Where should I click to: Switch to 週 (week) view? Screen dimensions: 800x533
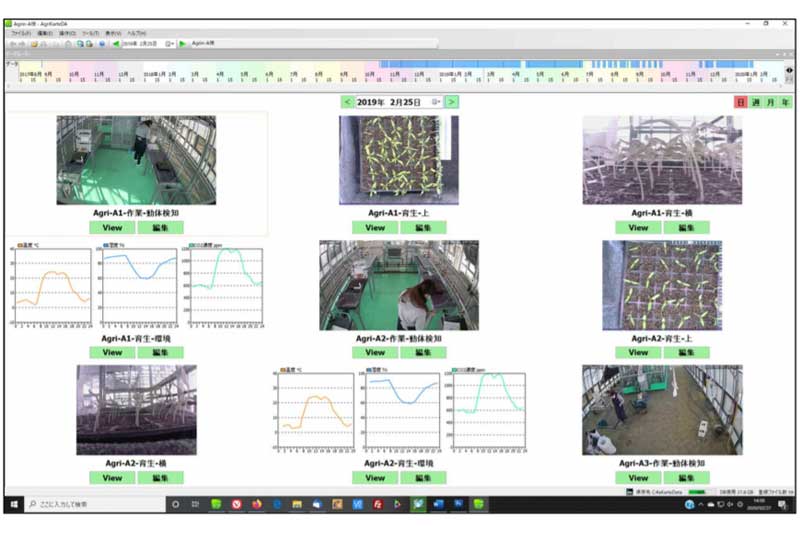[755, 102]
